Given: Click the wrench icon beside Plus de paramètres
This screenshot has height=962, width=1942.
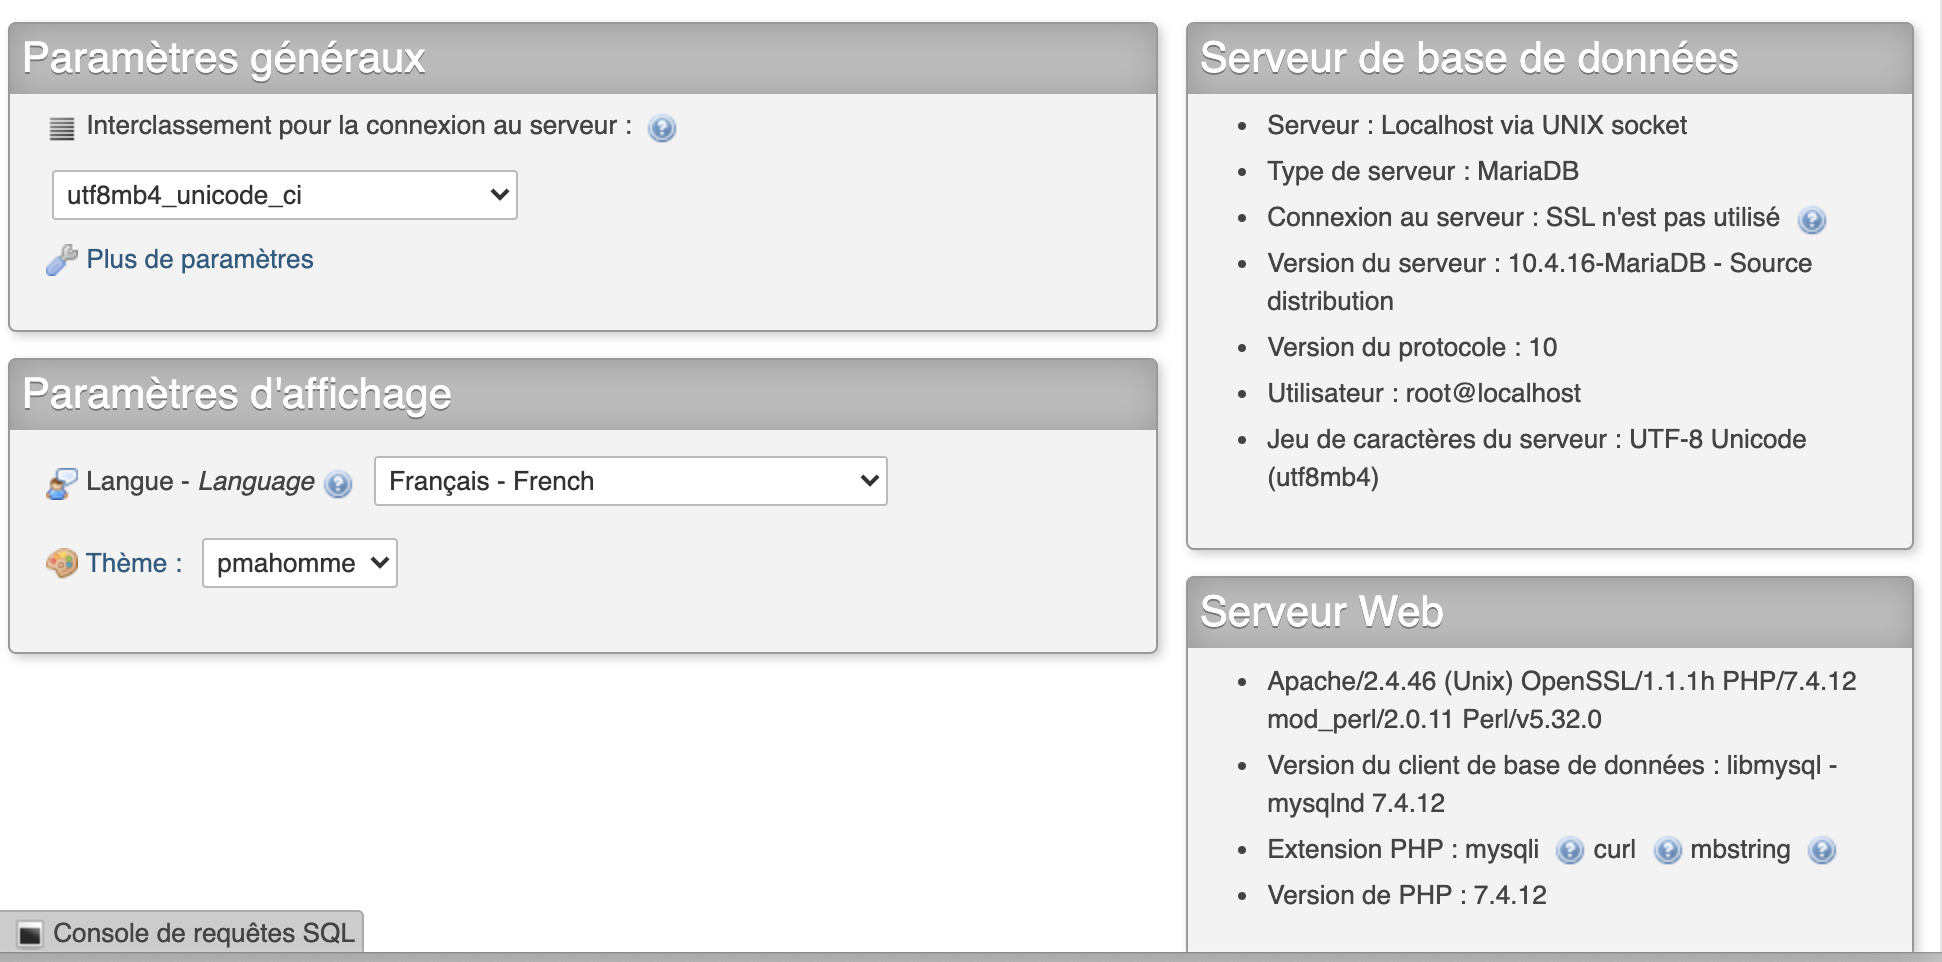Looking at the screenshot, I should point(62,260).
